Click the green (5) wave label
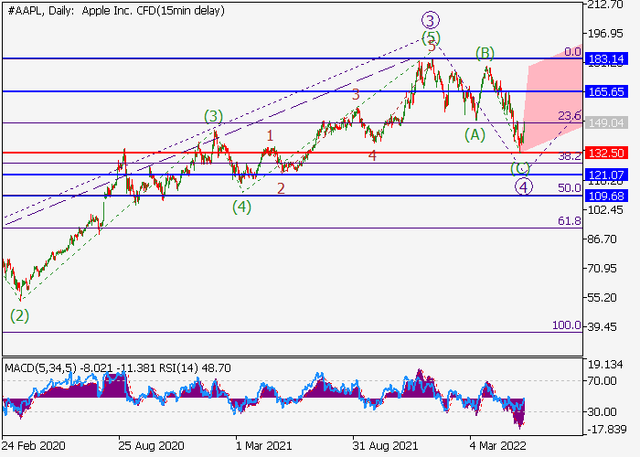The height and width of the screenshot is (457, 640). 431,38
